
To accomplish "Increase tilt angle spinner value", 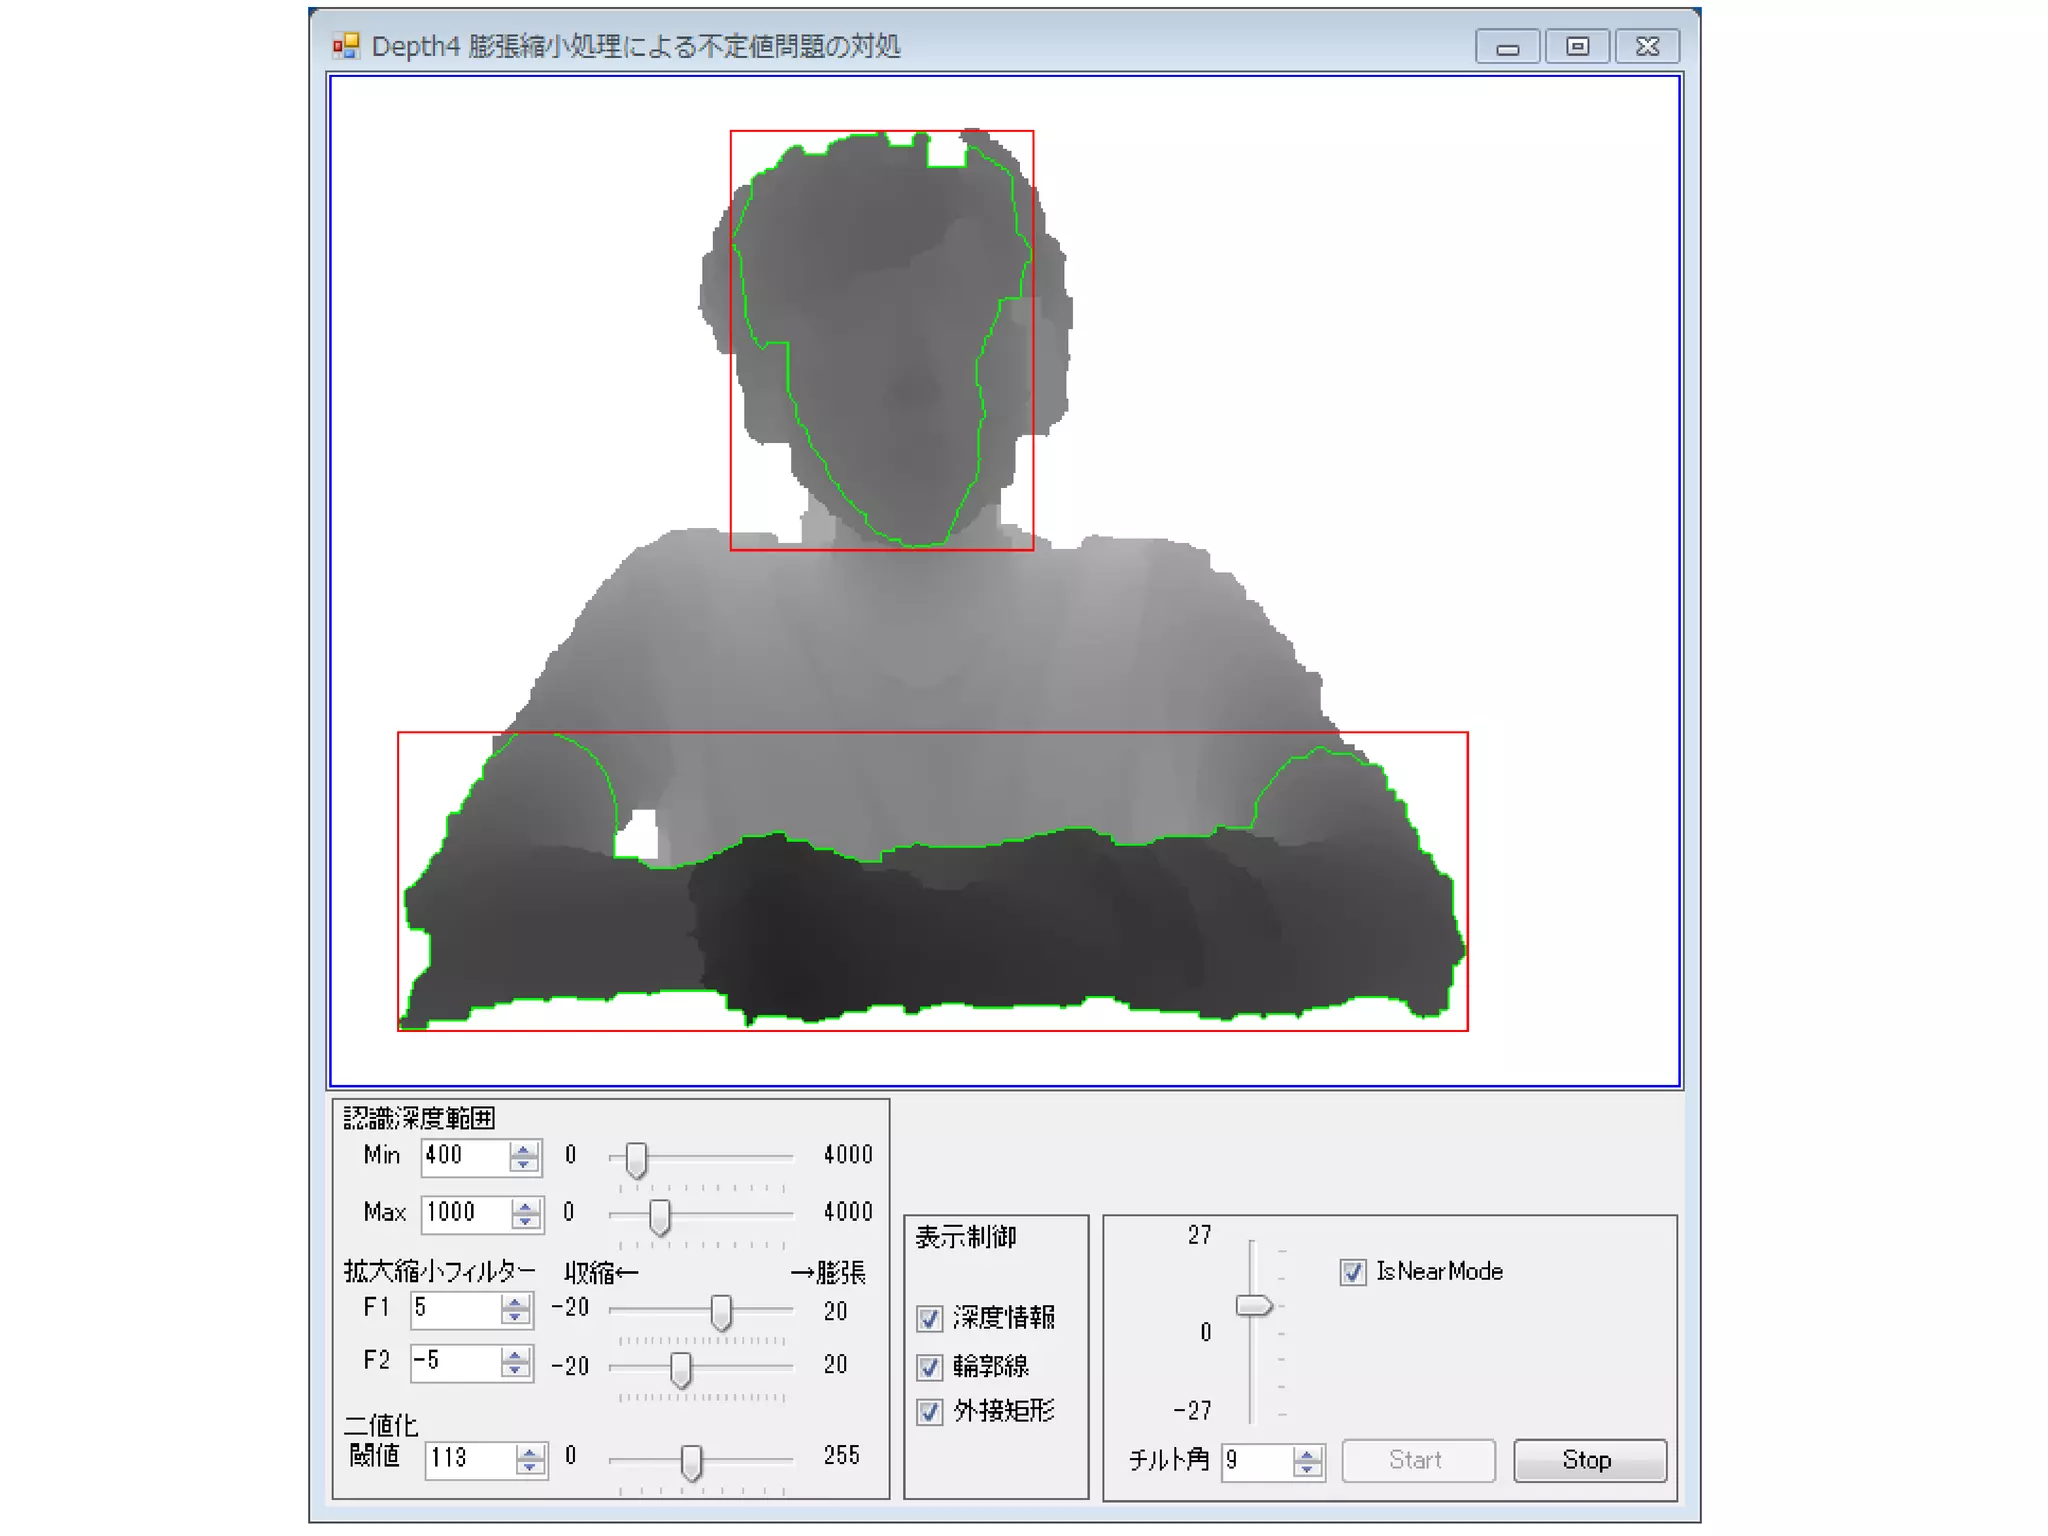I will tap(1307, 1454).
